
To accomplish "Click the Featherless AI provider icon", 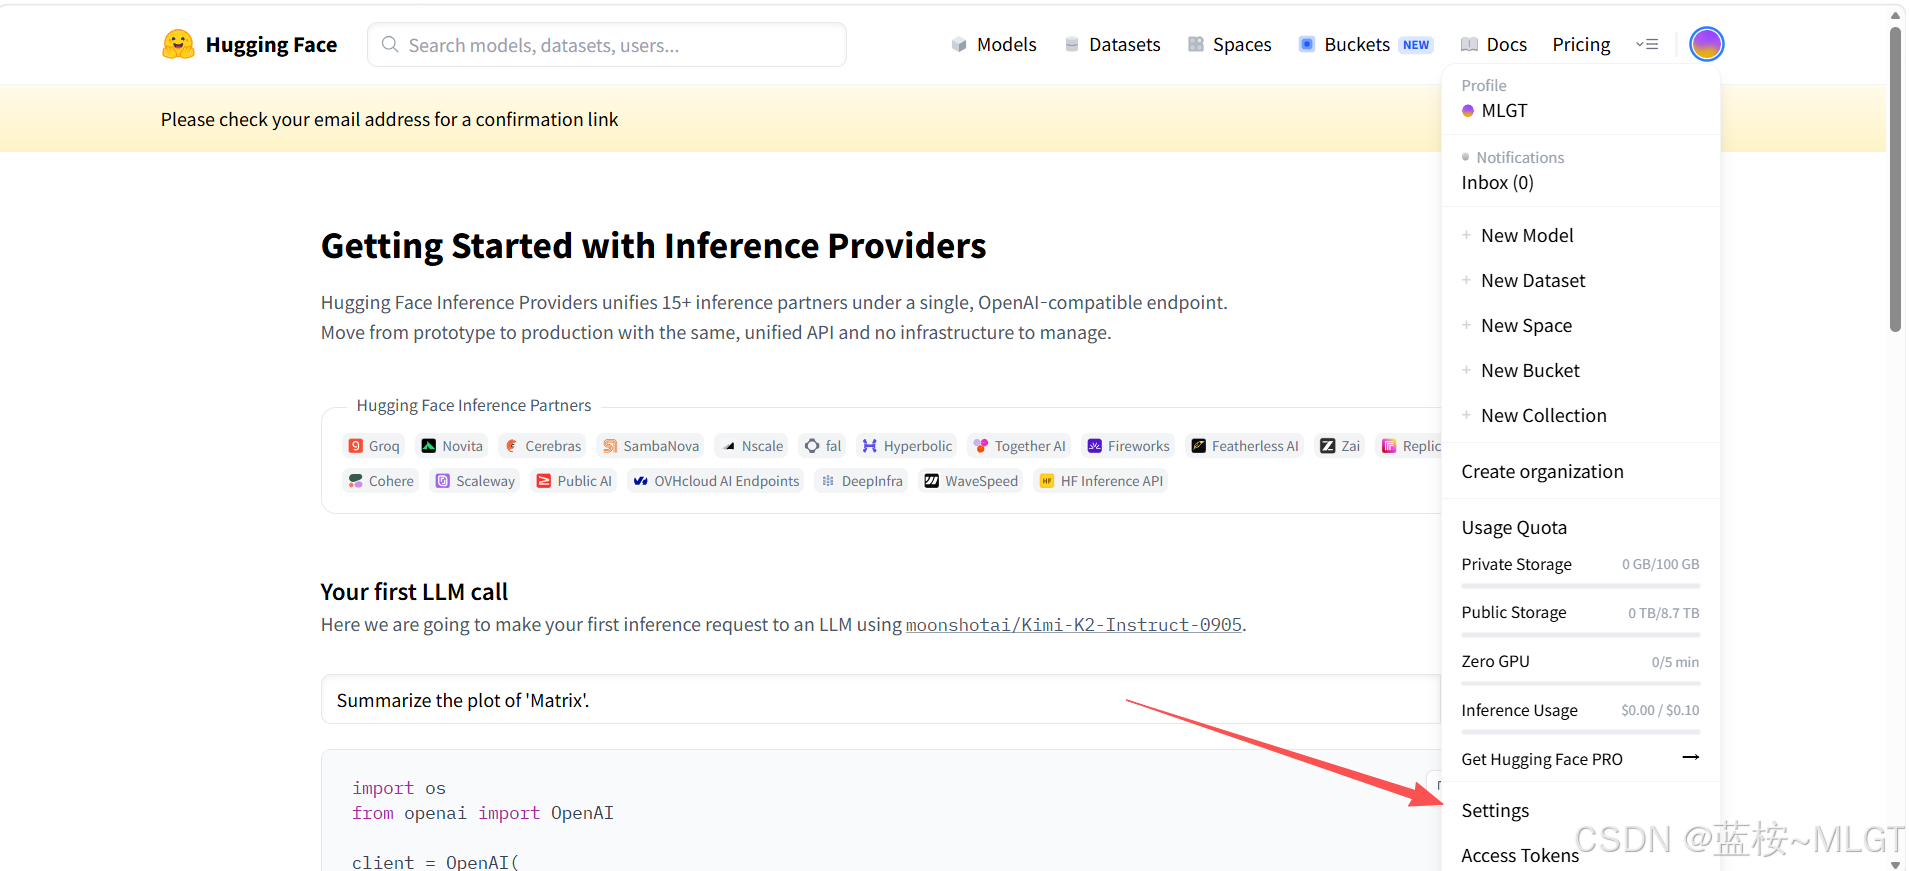I will click(1198, 446).
